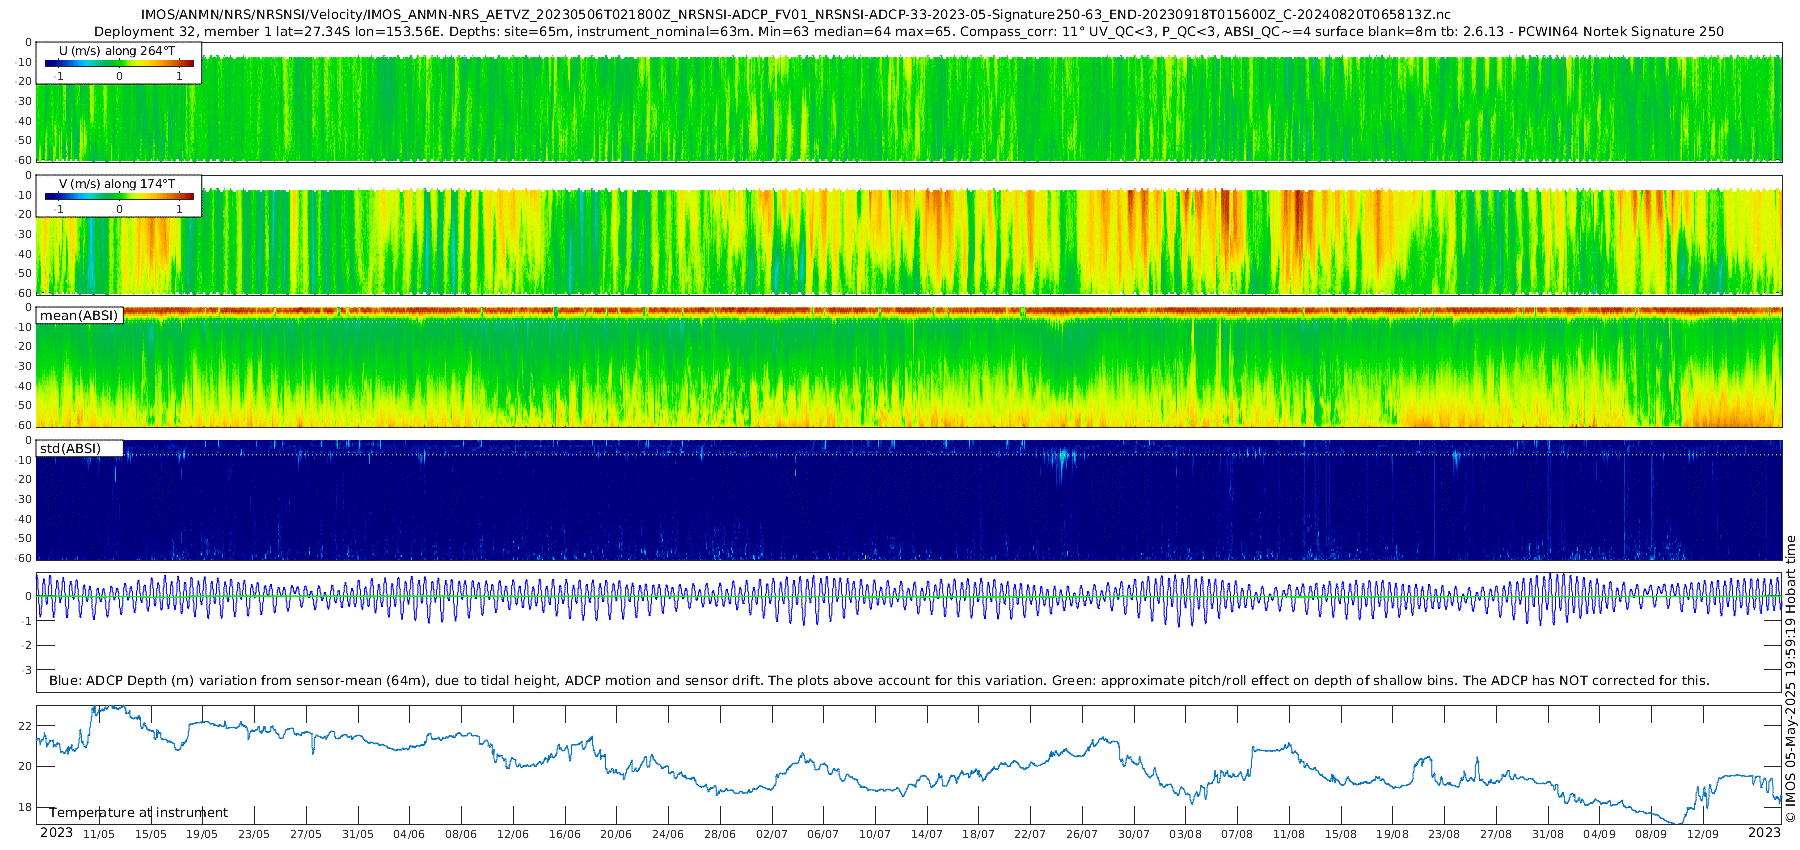Viewport: 1800px width, 850px height.
Task: Select the std(ABSI) panel label
Action: coord(70,448)
